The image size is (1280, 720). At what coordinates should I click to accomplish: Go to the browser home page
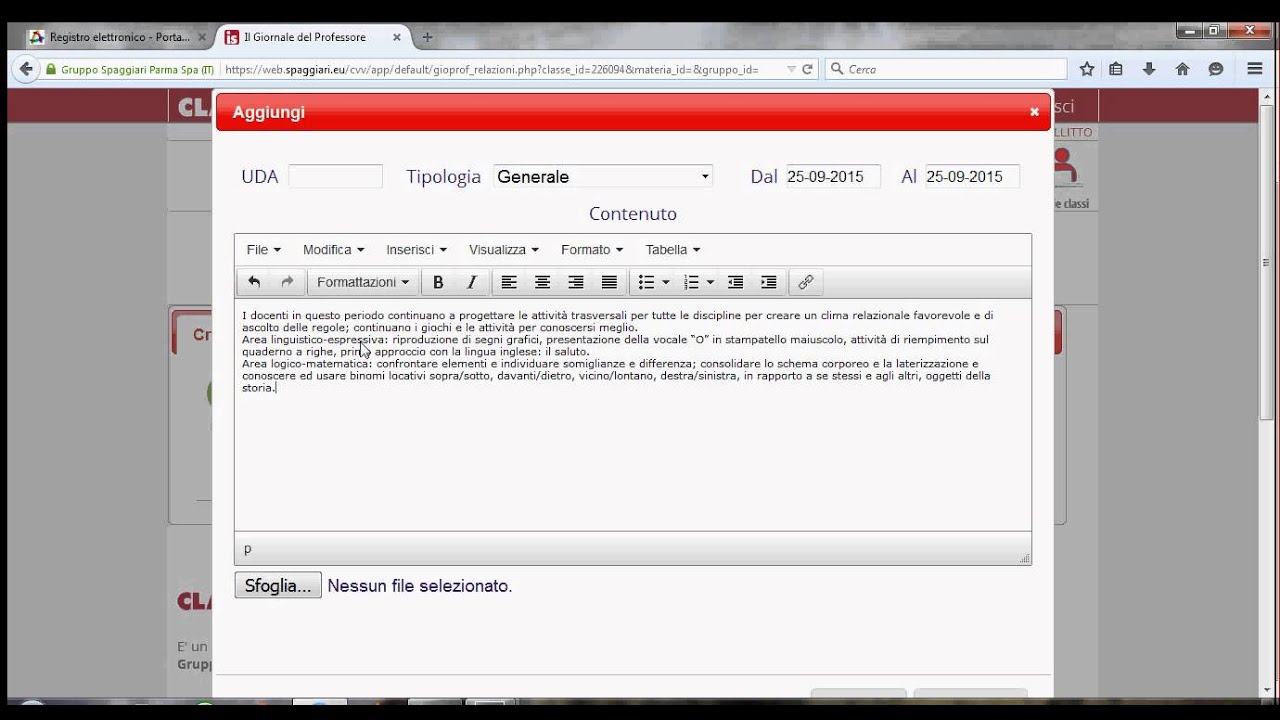(1182, 69)
